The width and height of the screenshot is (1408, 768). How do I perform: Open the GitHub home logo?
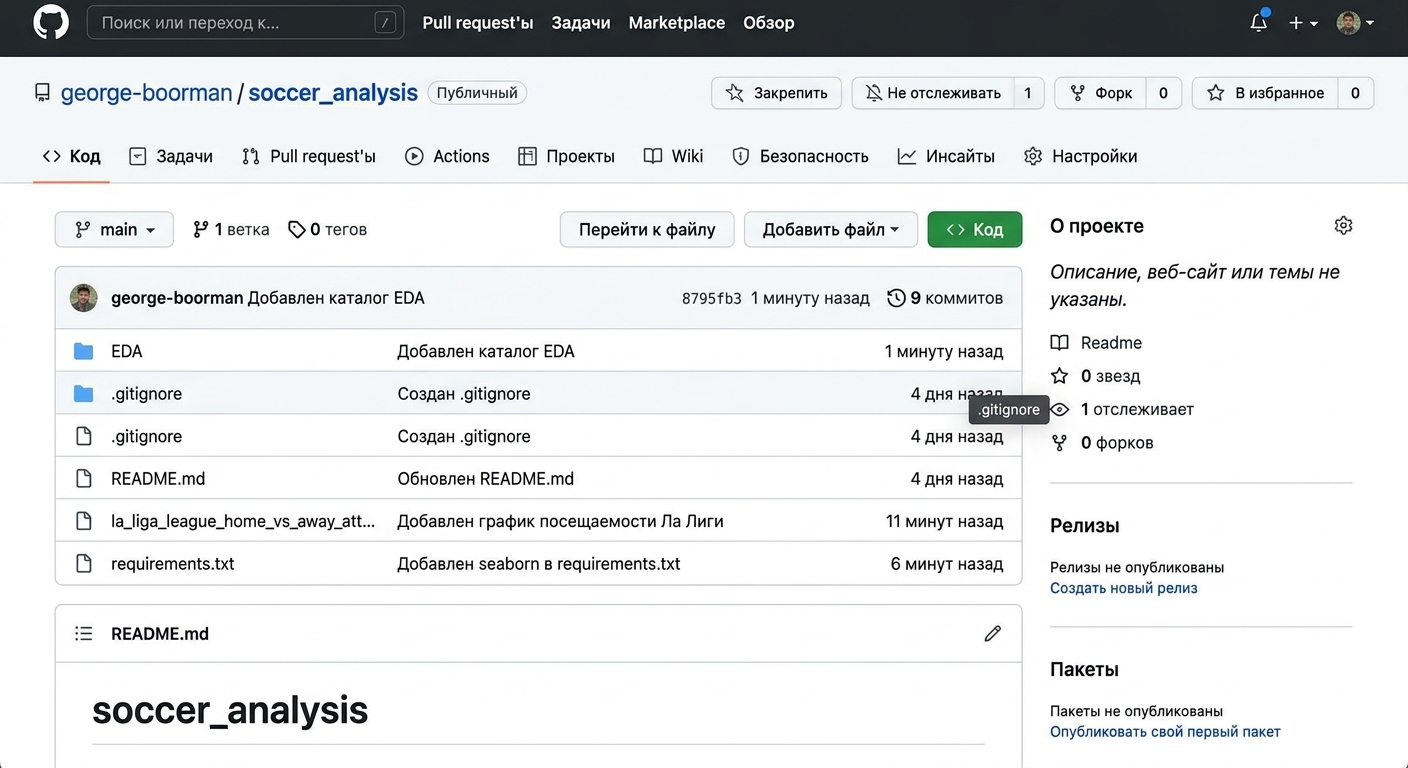51,22
